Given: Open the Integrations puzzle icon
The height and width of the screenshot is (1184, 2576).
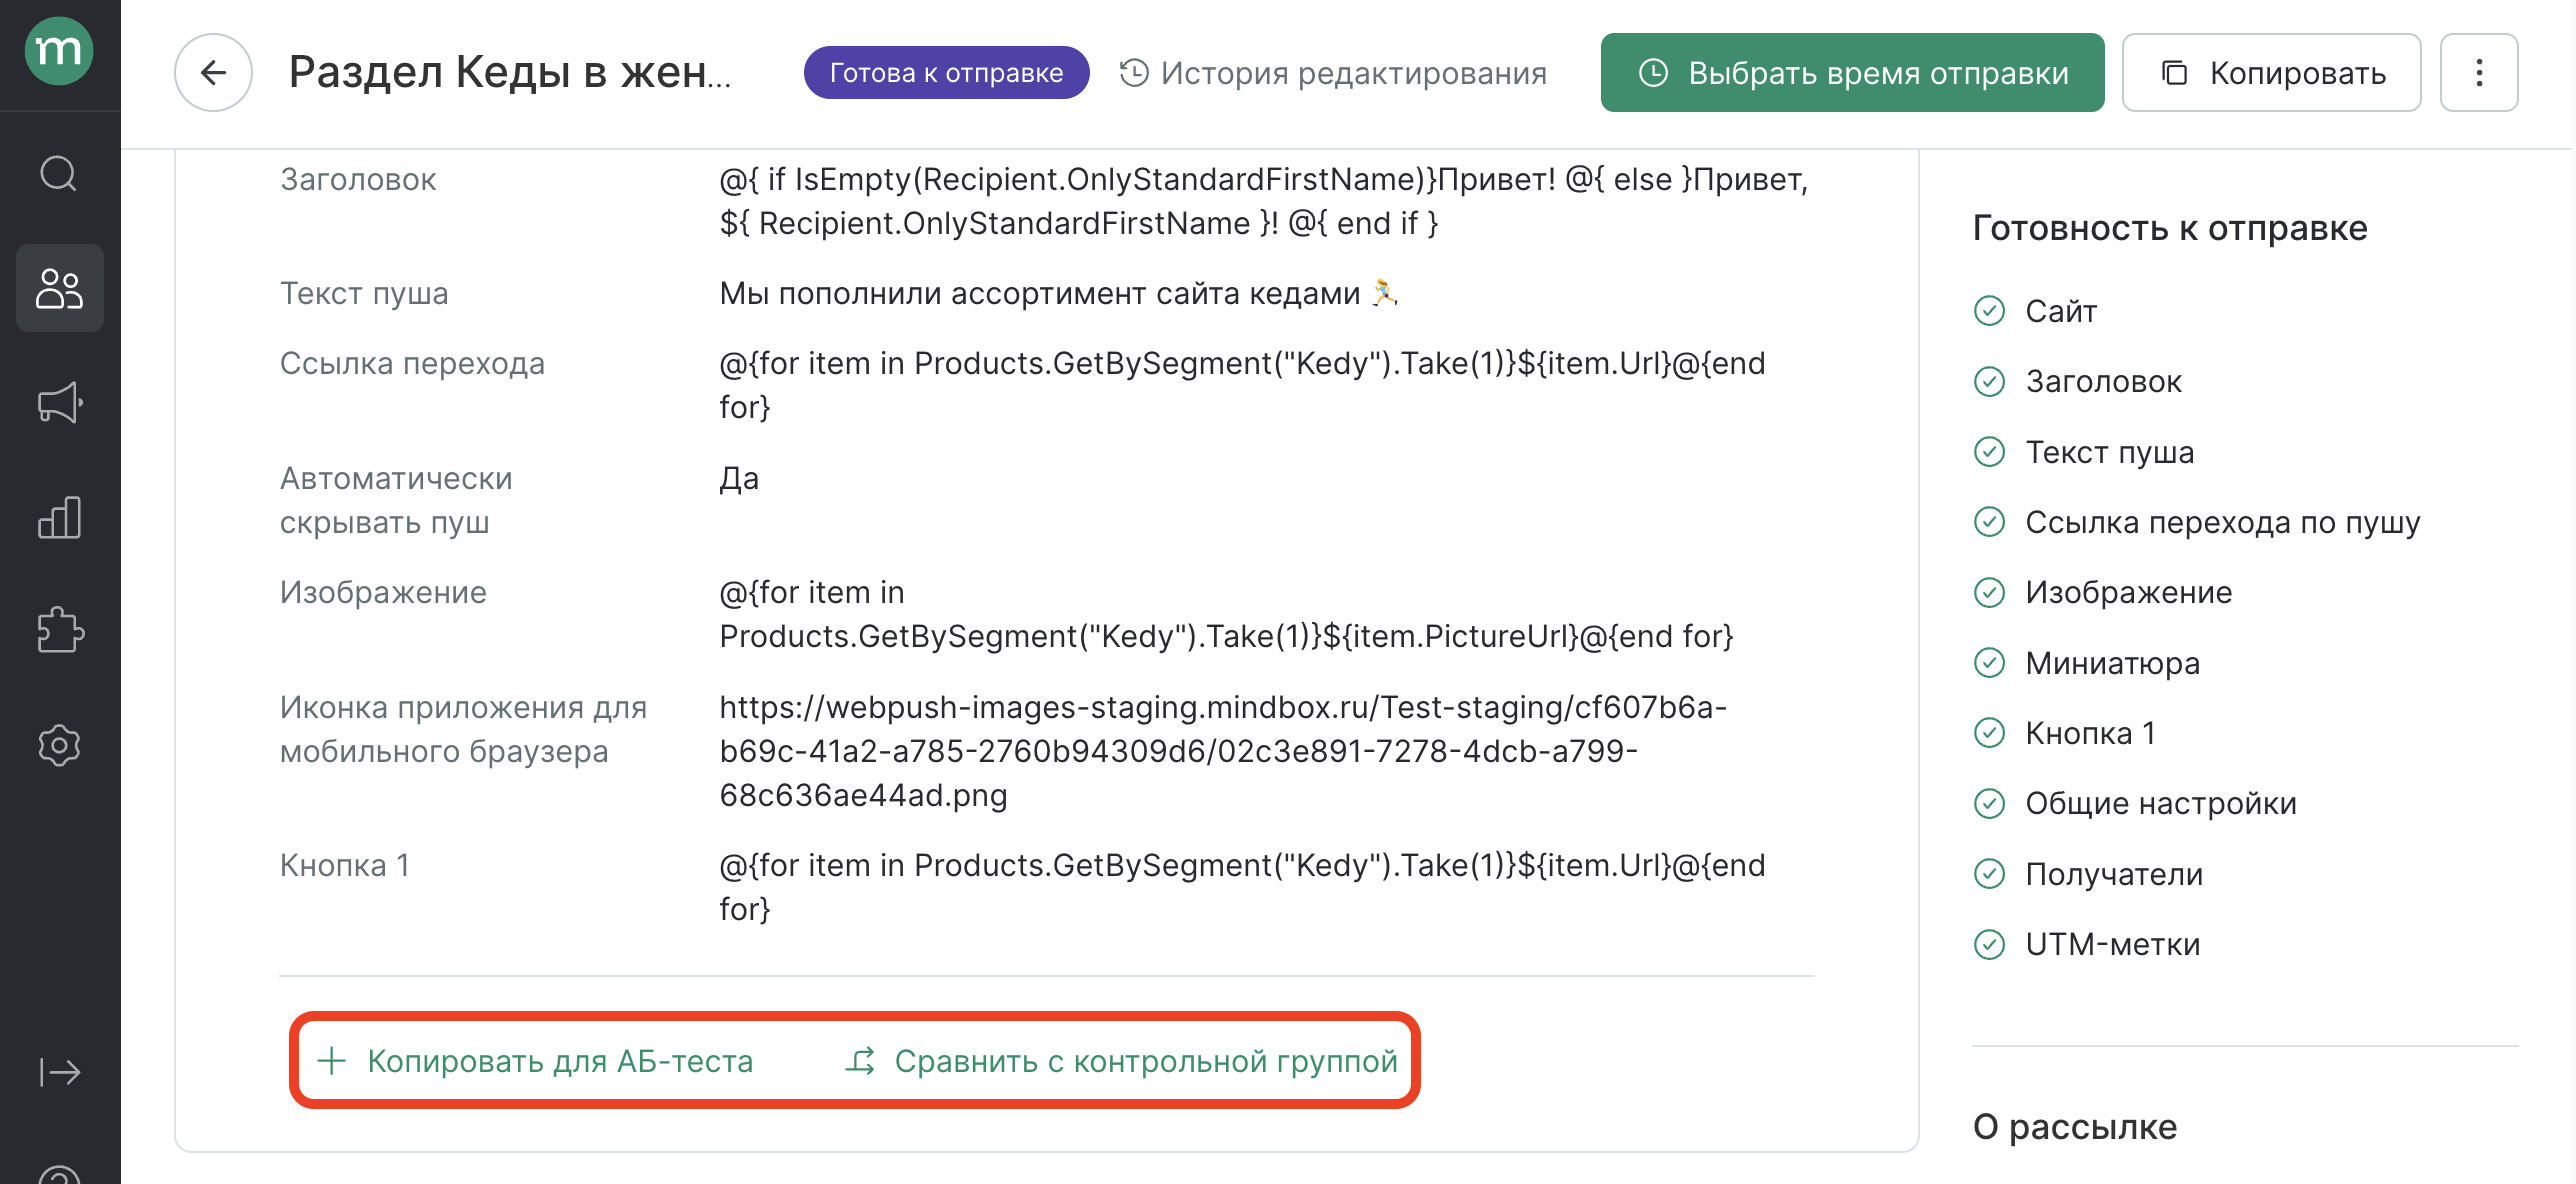Looking at the screenshot, I should [59, 630].
